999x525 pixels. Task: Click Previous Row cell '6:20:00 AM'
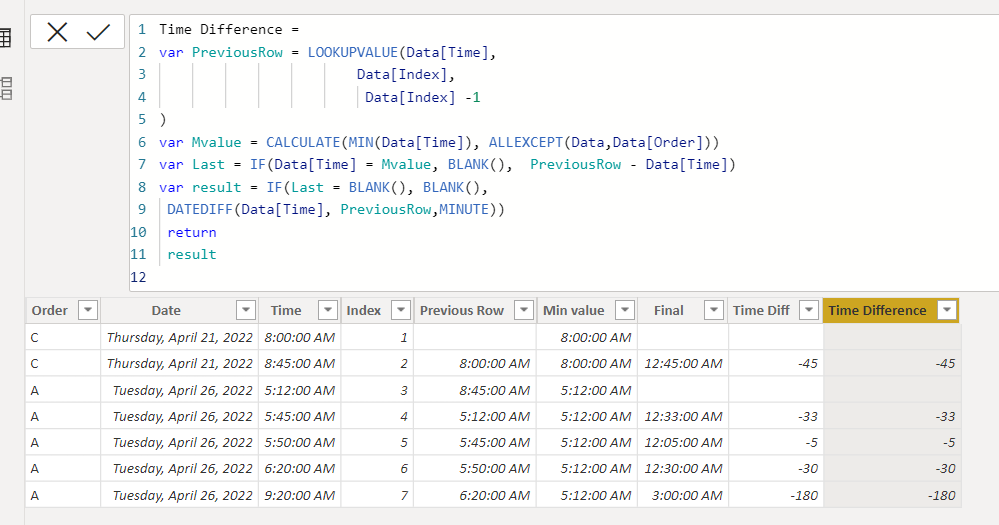click(475, 495)
